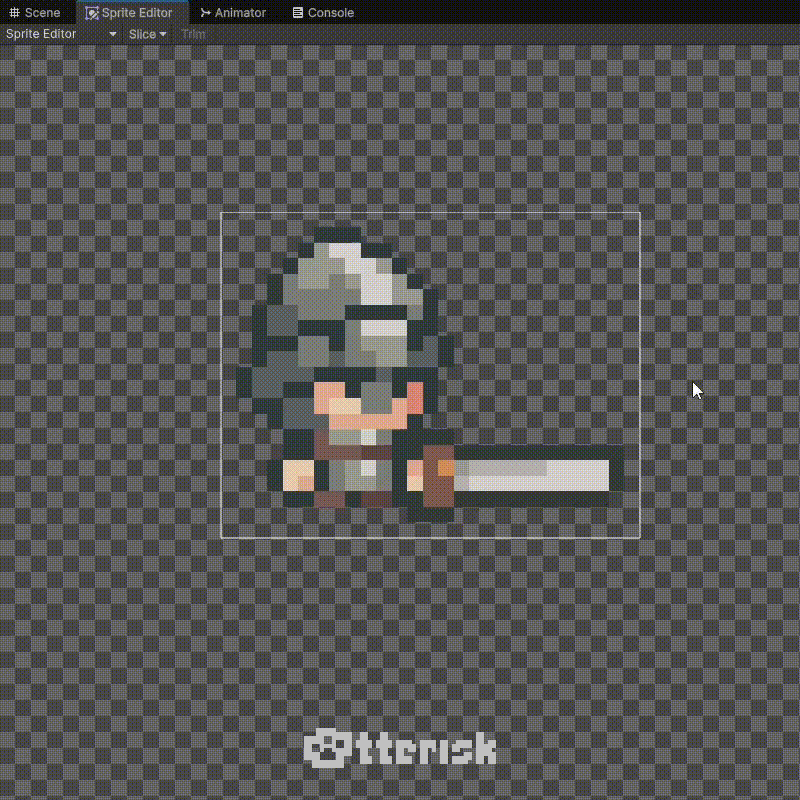
Task: Switch to the Scene tab
Action: [x=35, y=12]
